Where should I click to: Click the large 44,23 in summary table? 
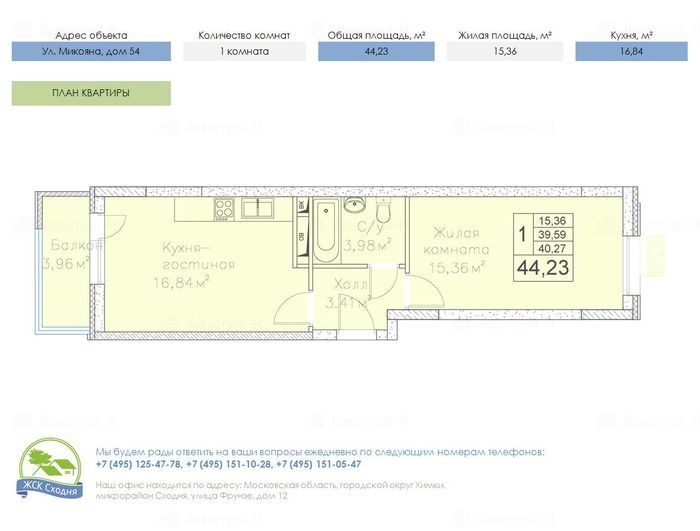click(x=543, y=268)
